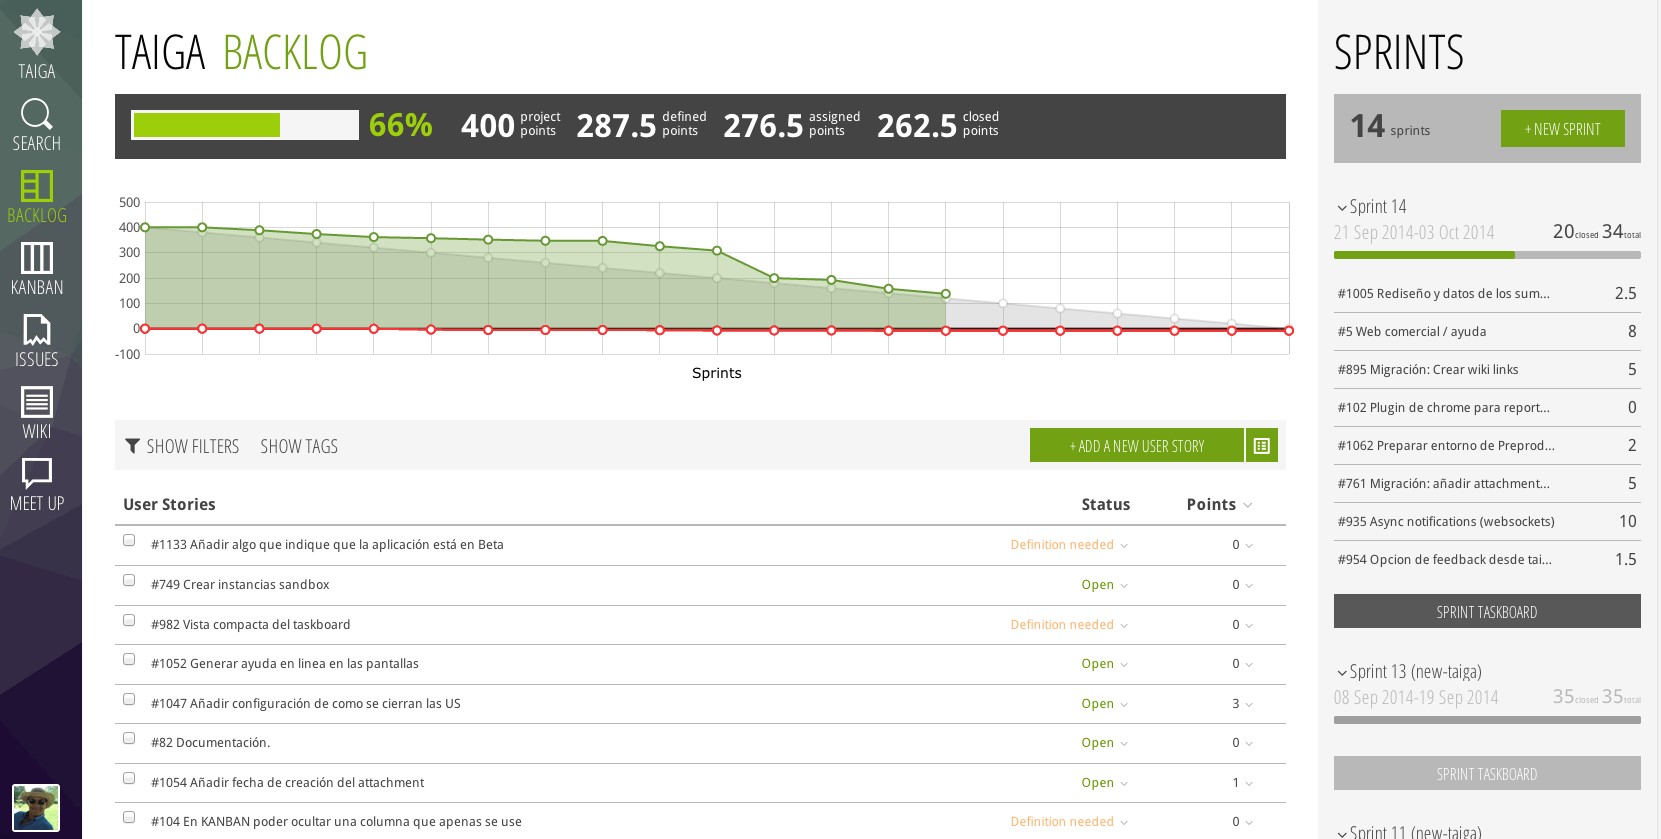The height and width of the screenshot is (839, 1661).
Task: Open Sprint 13 Sprint Taskboard button
Action: click(x=1487, y=774)
